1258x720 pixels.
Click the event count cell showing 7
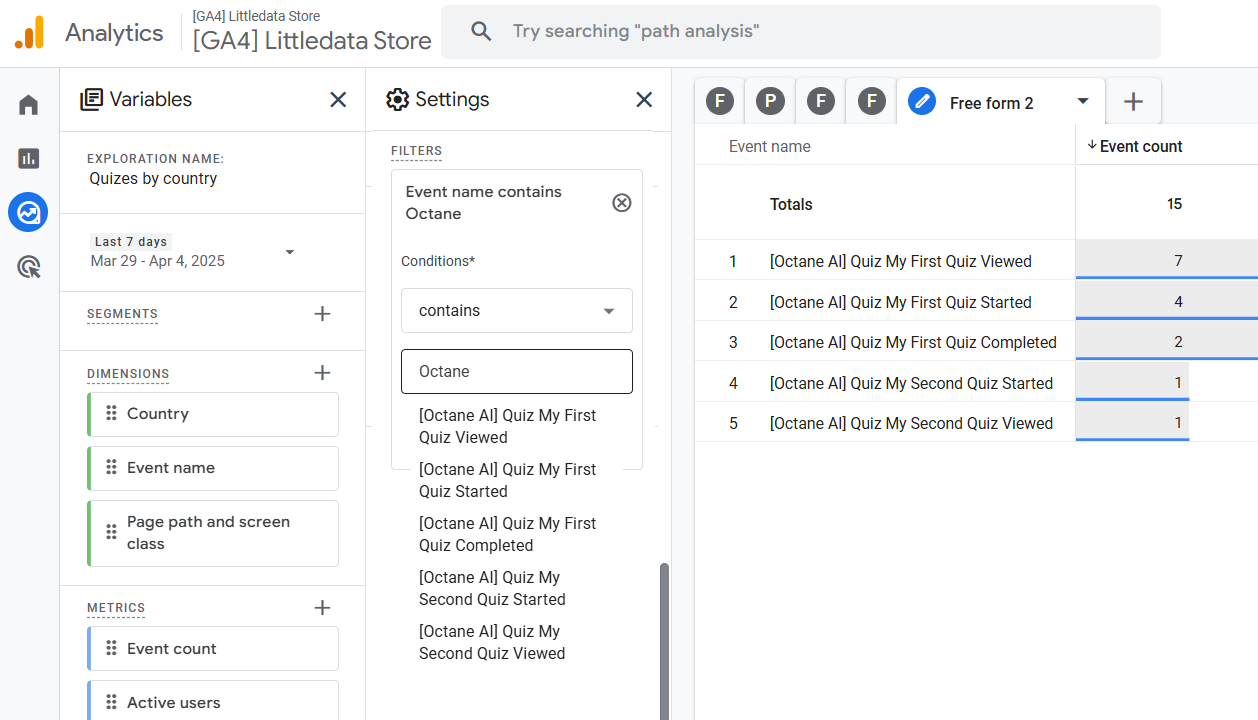tap(1167, 261)
